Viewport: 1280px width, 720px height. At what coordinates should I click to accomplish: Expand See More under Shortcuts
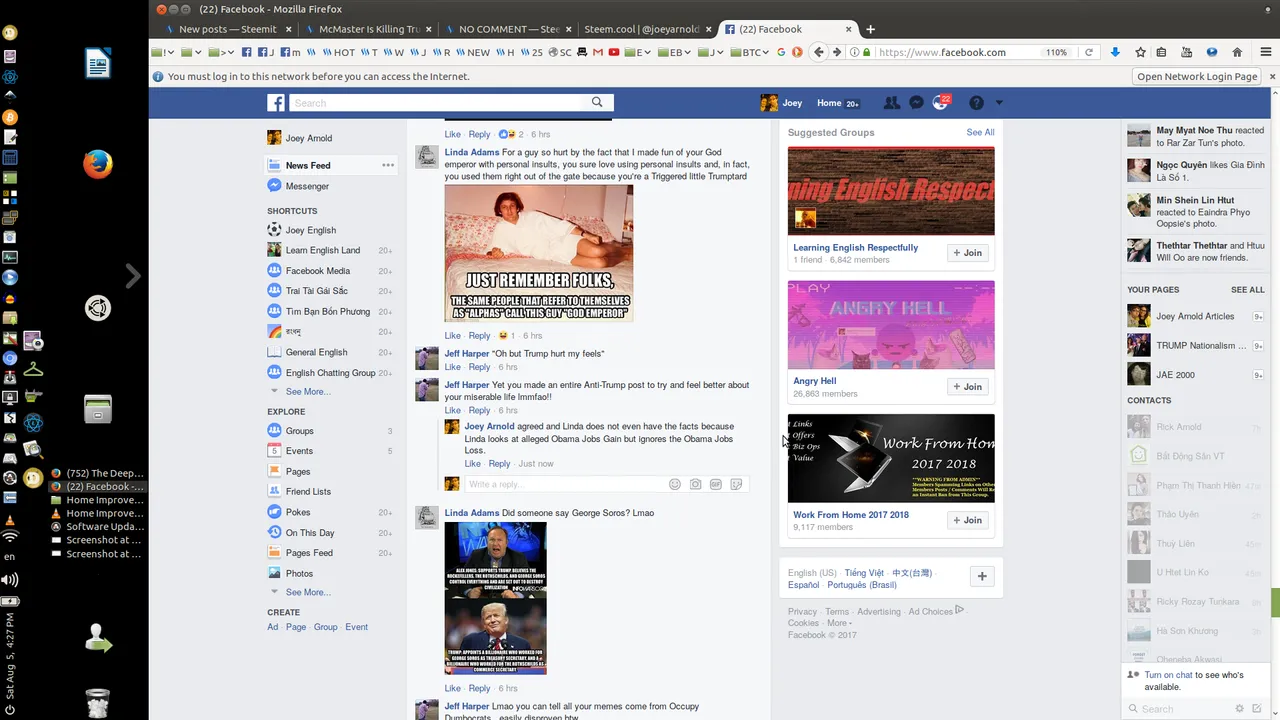(x=308, y=392)
